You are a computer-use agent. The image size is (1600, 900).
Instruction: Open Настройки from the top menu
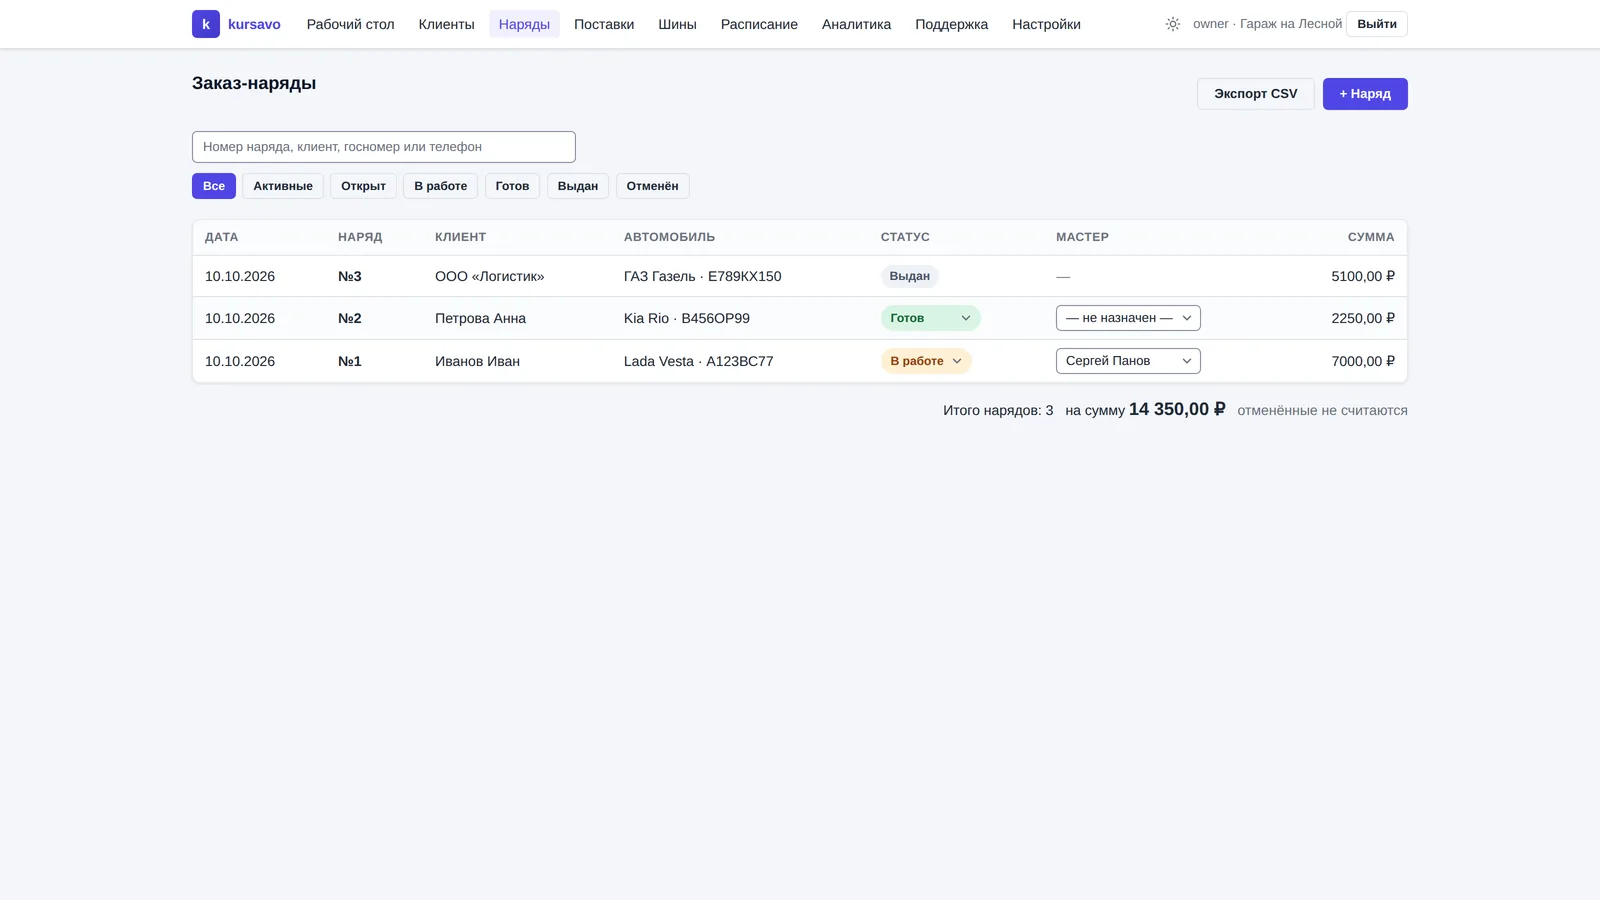click(x=1046, y=24)
